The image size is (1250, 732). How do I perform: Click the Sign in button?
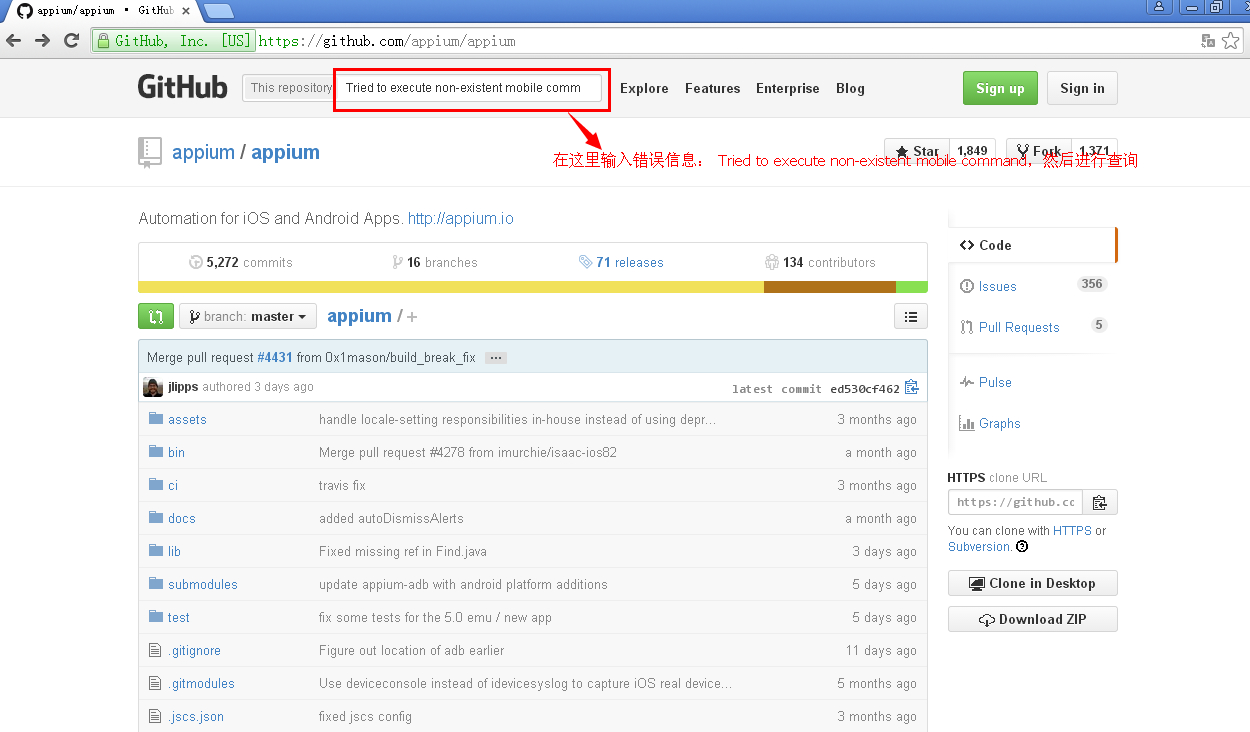[1082, 88]
